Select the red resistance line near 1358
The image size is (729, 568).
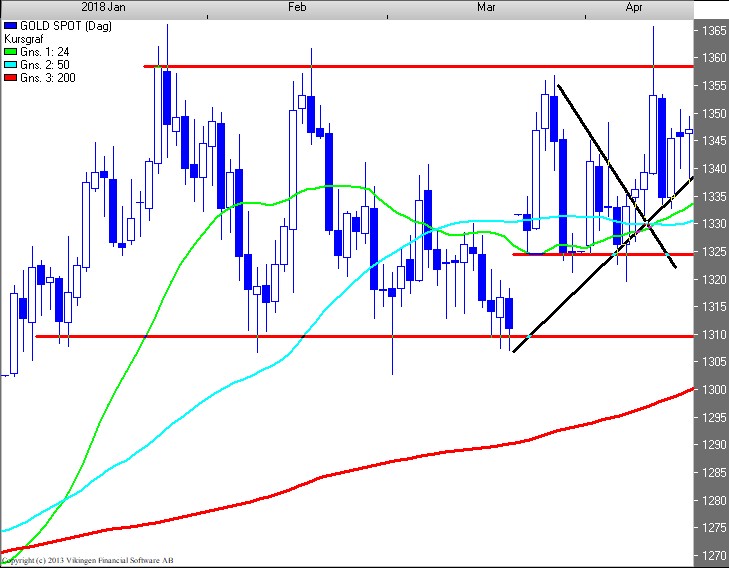(418, 66)
